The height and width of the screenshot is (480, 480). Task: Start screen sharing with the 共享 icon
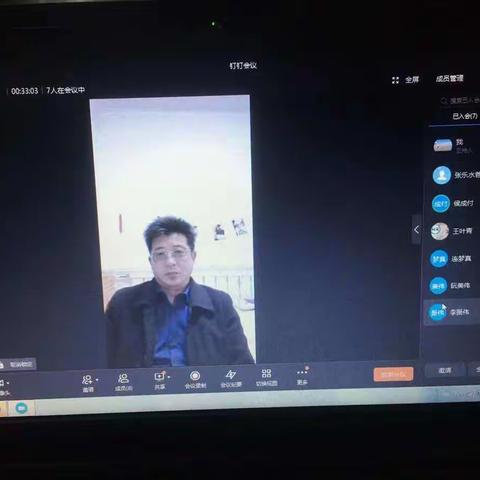(x=159, y=377)
